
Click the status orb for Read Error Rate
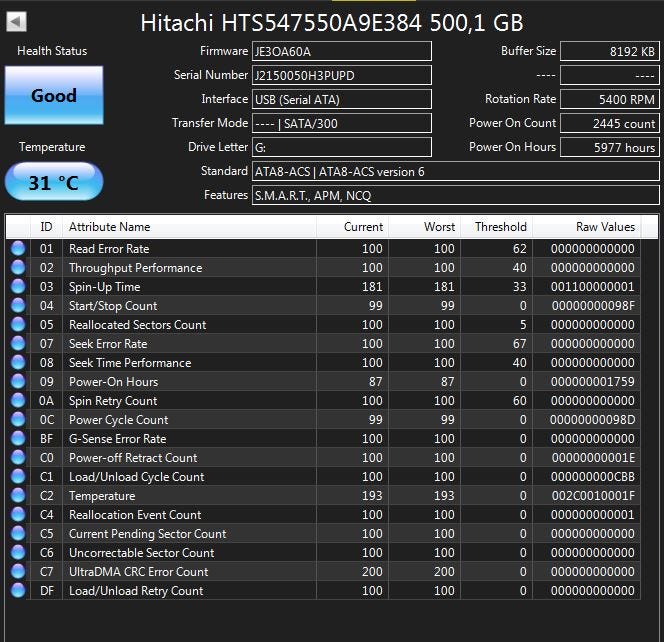pos(18,248)
